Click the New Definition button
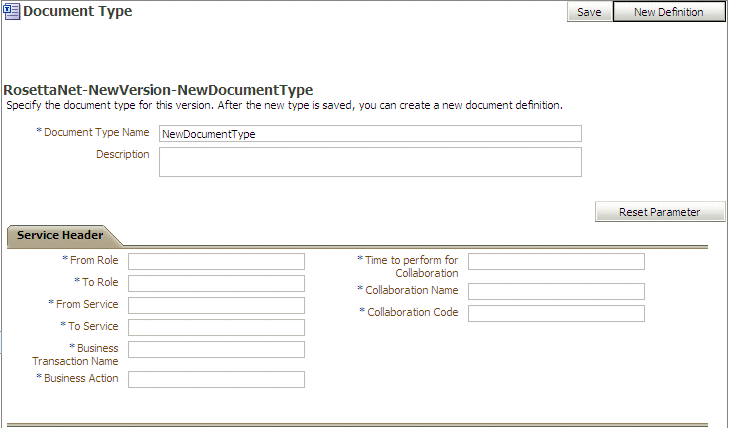729x428 pixels. coord(669,12)
